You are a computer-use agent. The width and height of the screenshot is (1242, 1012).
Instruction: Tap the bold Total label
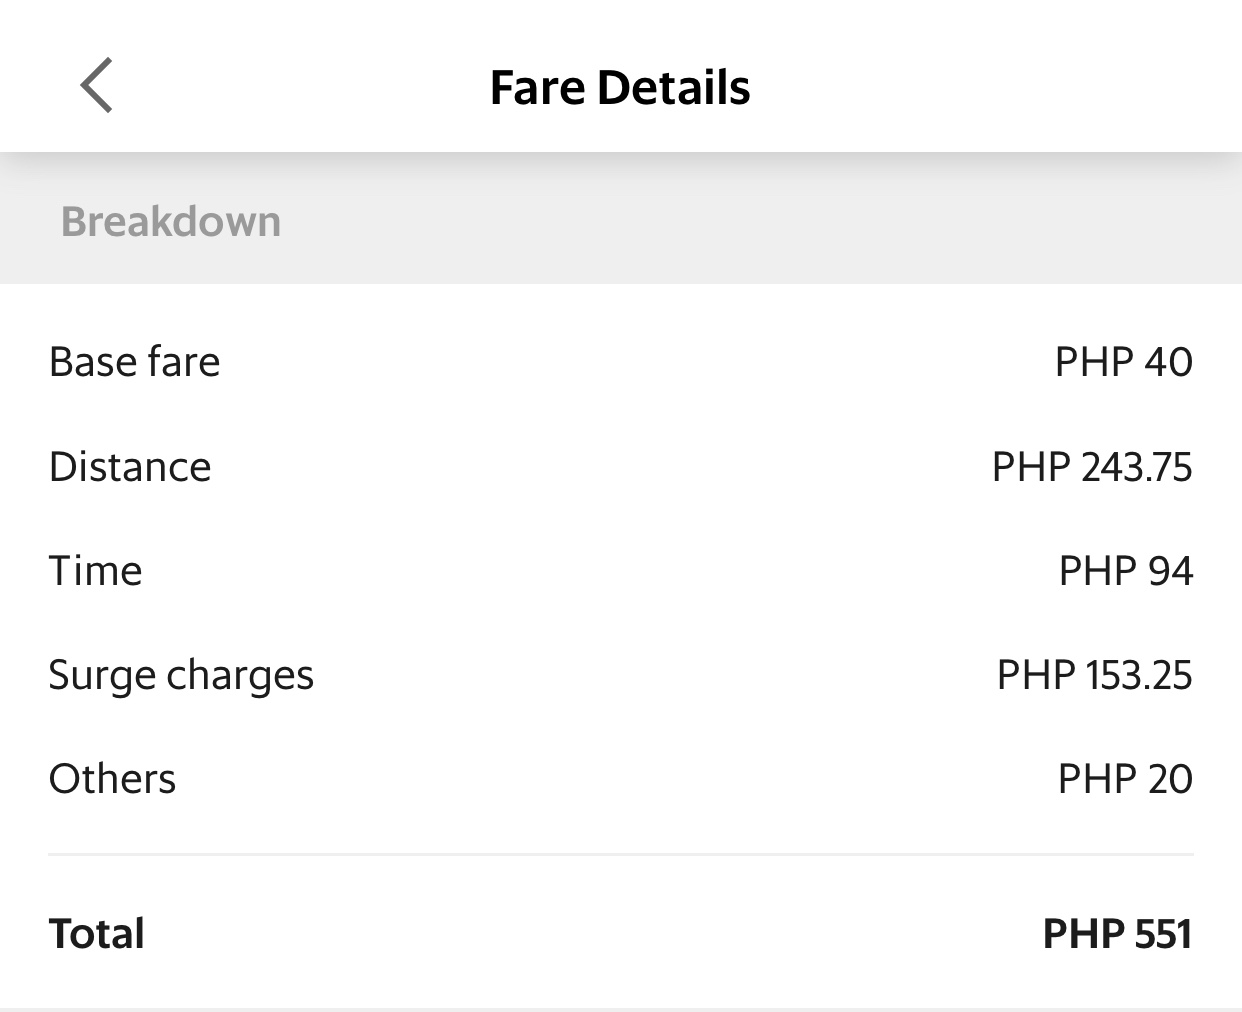pos(97,934)
